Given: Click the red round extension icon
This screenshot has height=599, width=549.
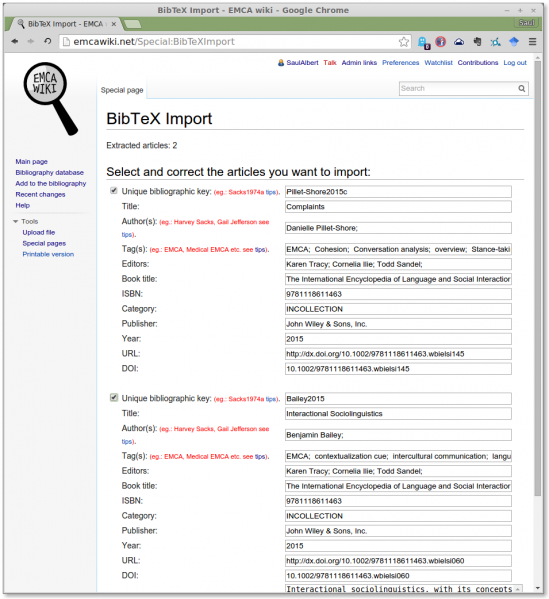Looking at the screenshot, I should (440, 42).
